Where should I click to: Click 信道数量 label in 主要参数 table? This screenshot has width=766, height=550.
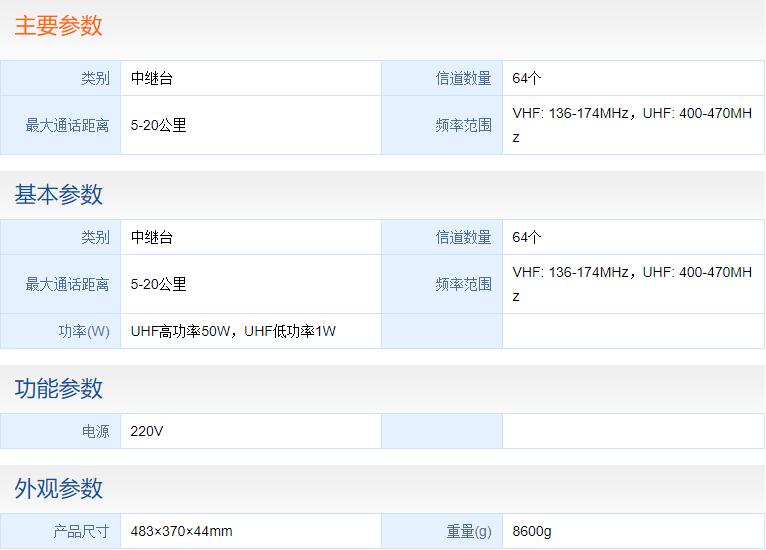tap(463, 78)
